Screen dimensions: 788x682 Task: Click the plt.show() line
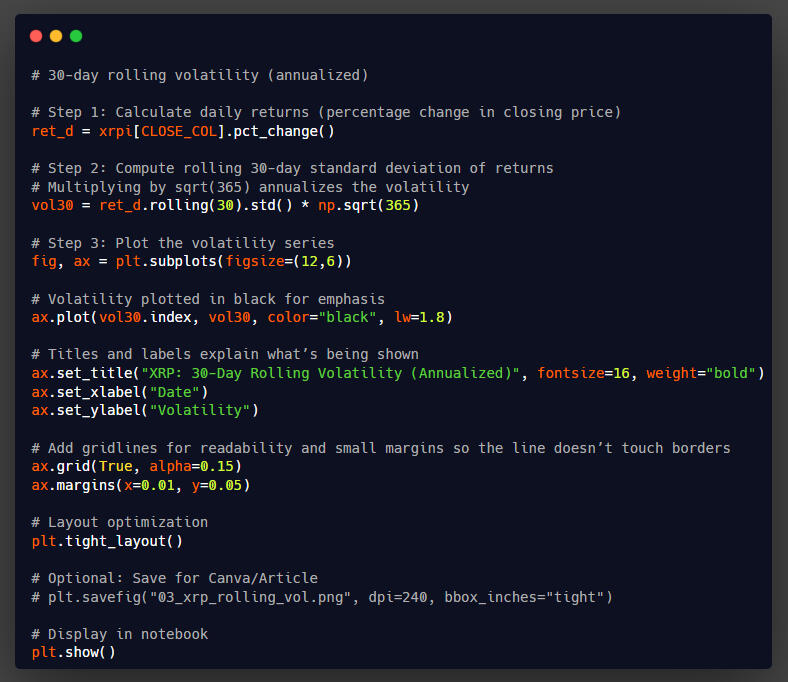[73, 652]
